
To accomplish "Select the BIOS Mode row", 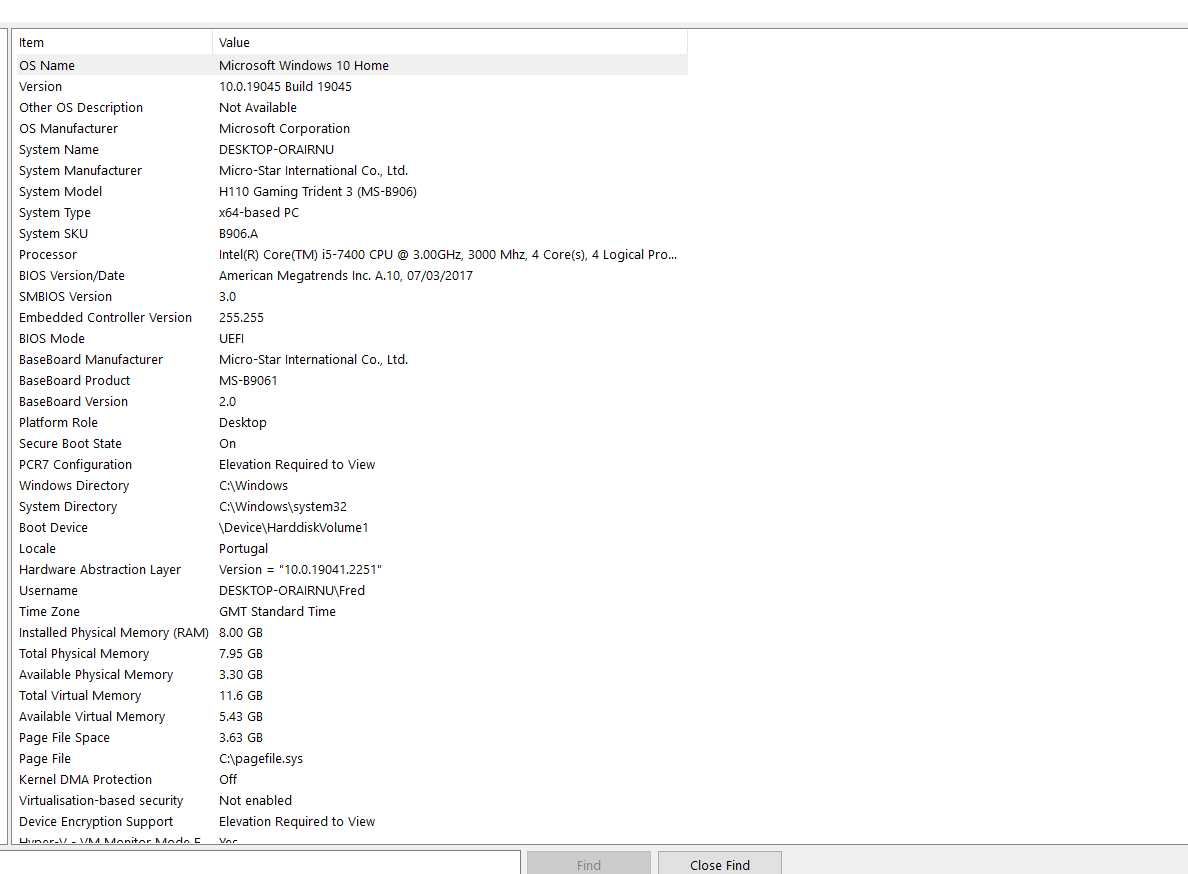I will (x=350, y=339).
